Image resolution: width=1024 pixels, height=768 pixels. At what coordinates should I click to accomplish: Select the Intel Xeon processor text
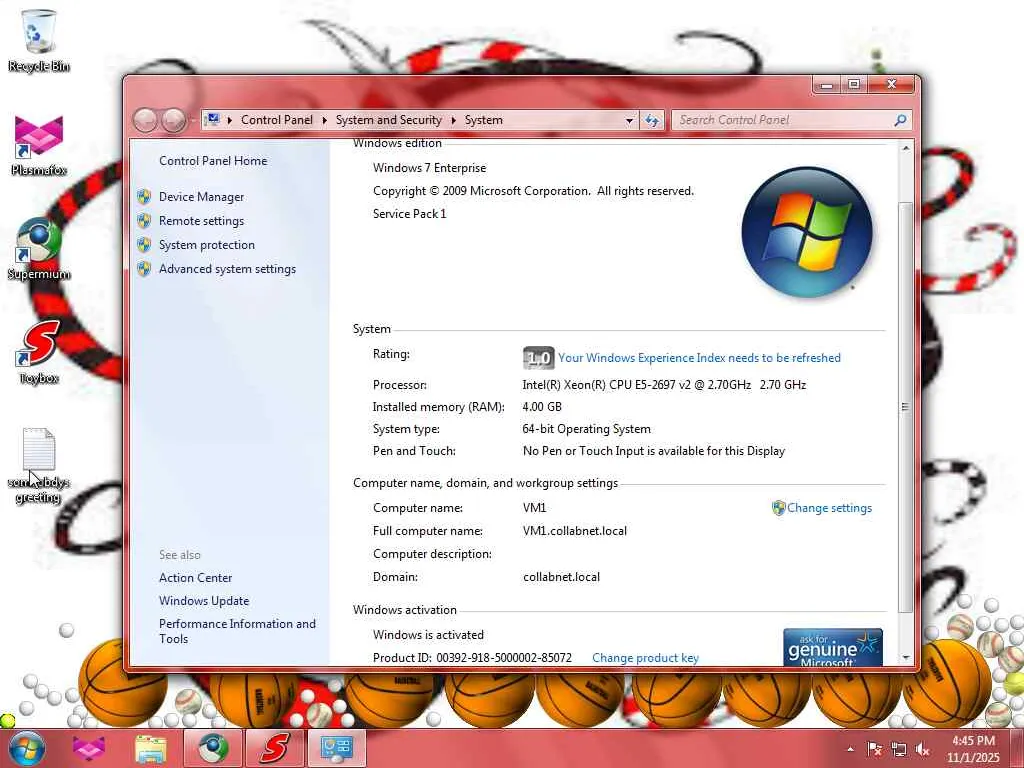664,385
